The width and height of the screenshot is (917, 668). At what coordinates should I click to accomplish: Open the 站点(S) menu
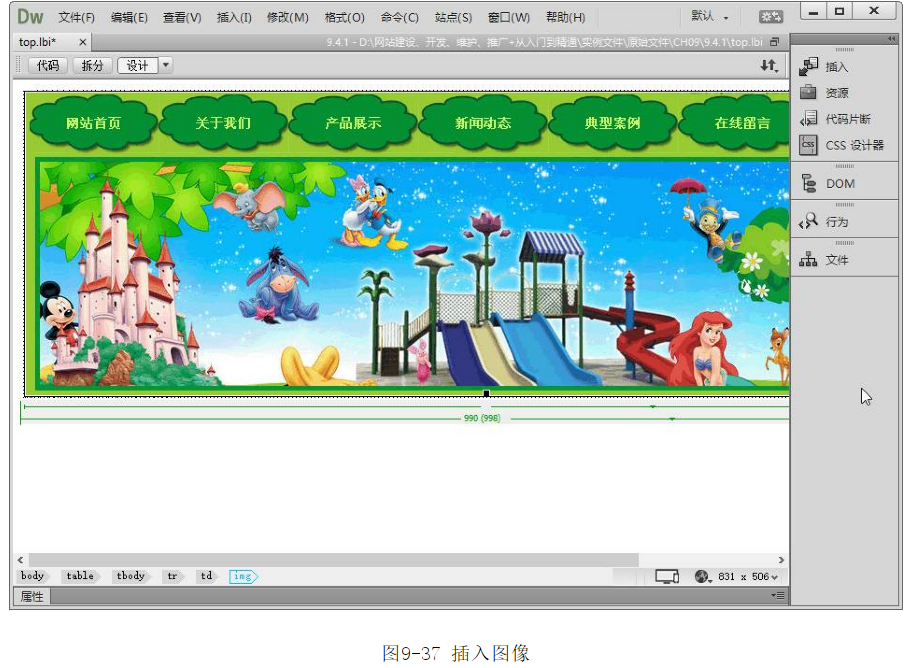pyautogui.click(x=453, y=18)
